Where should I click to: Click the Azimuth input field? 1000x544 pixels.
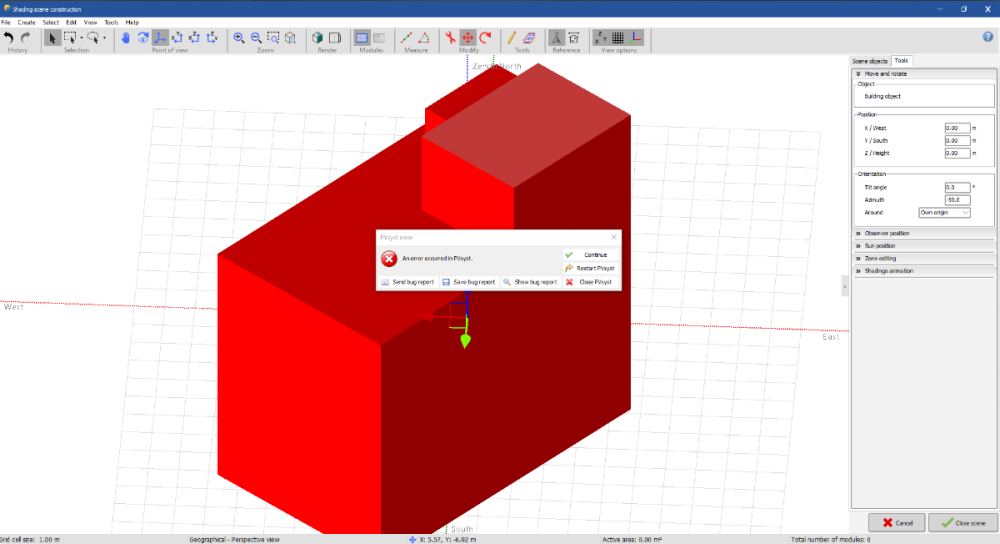[x=957, y=199]
